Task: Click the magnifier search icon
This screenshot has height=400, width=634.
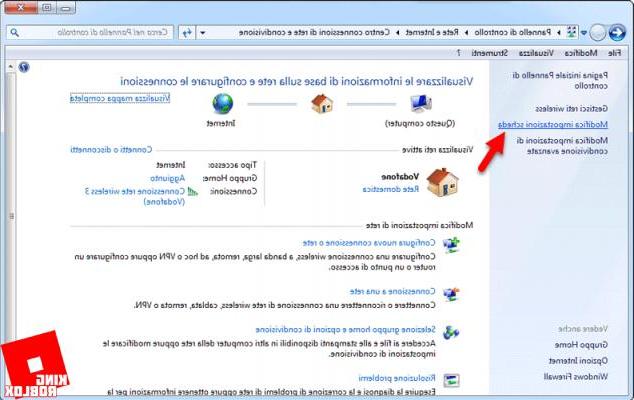Action: [x=15, y=32]
